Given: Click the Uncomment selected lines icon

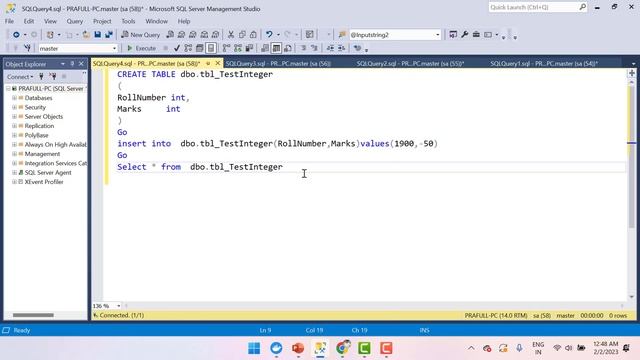Looking at the screenshot, I should point(314,48).
